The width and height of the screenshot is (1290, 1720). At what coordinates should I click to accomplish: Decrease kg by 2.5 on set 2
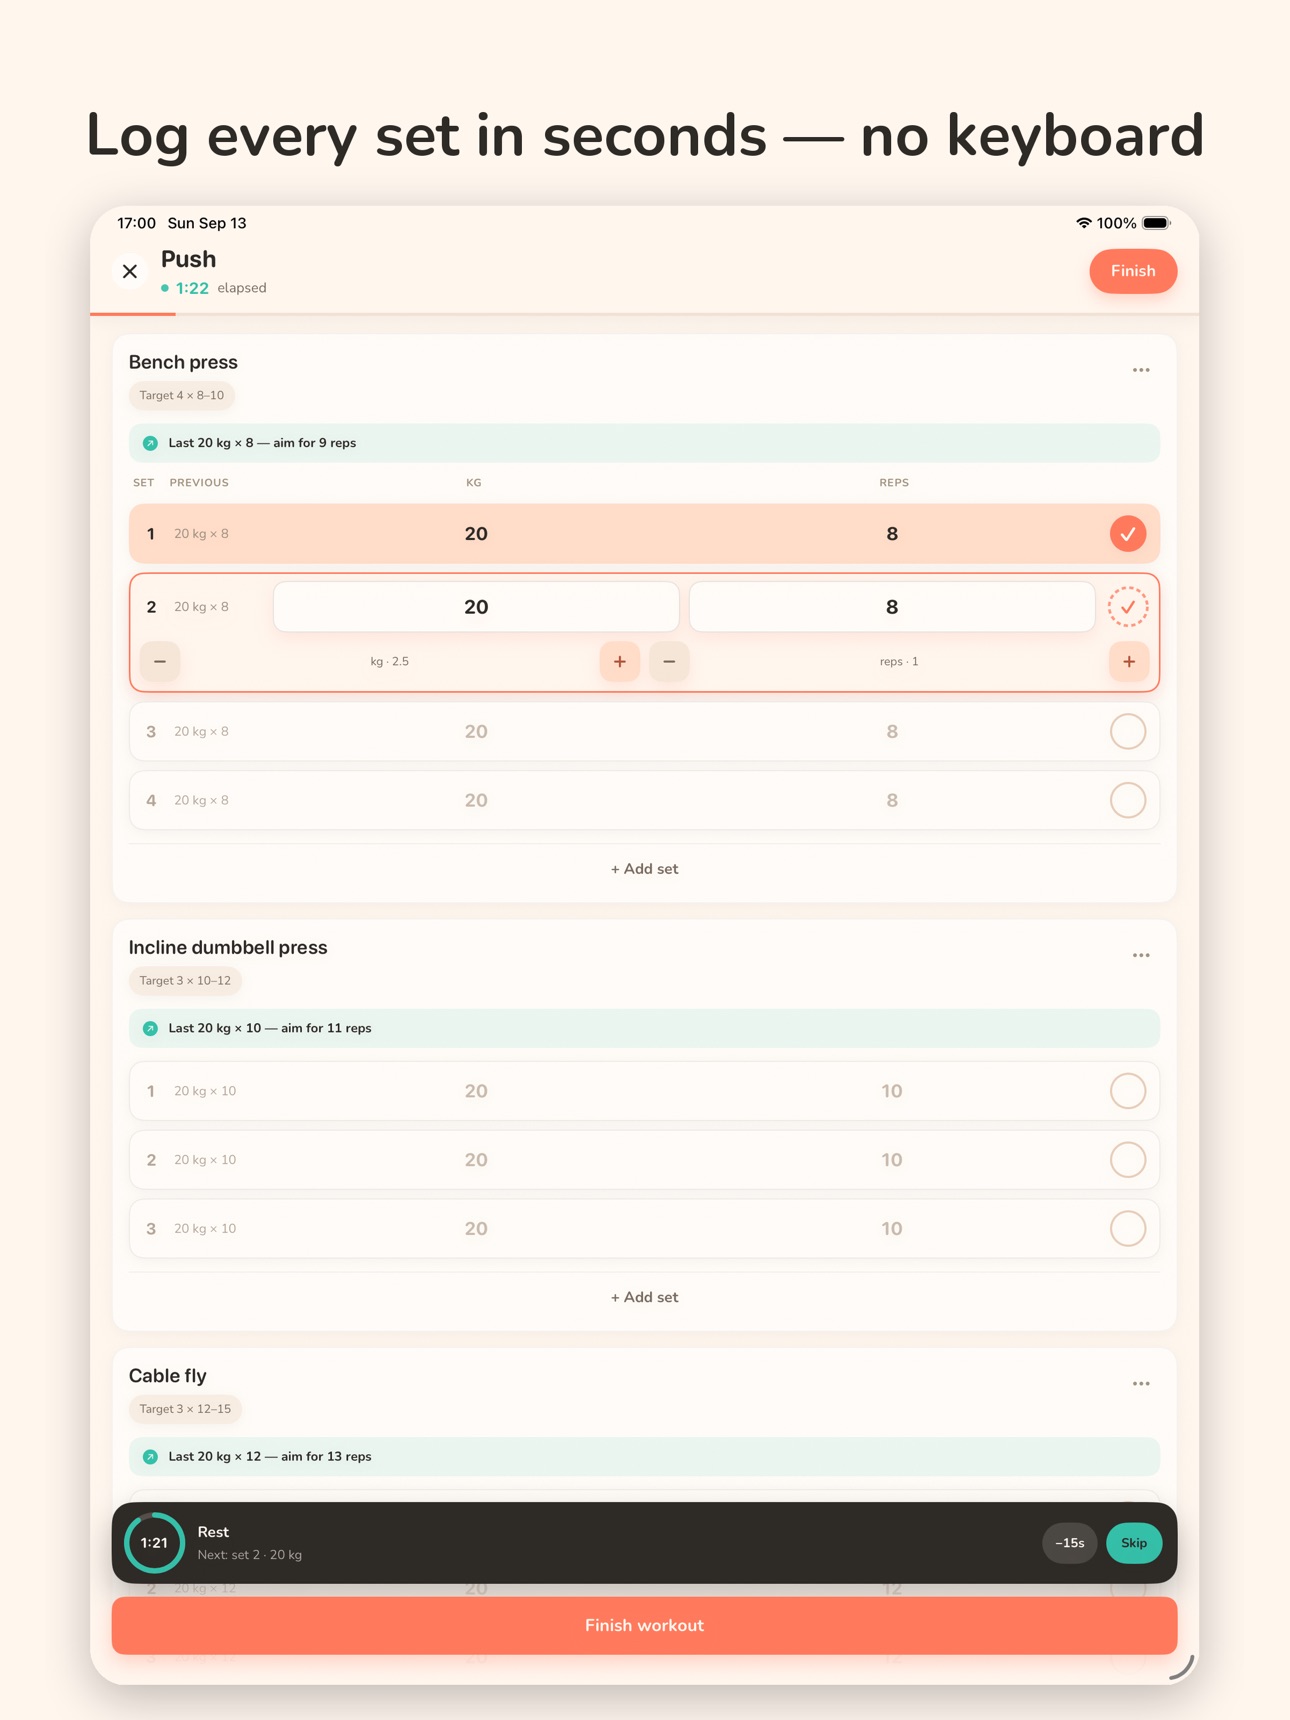coord(160,661)
